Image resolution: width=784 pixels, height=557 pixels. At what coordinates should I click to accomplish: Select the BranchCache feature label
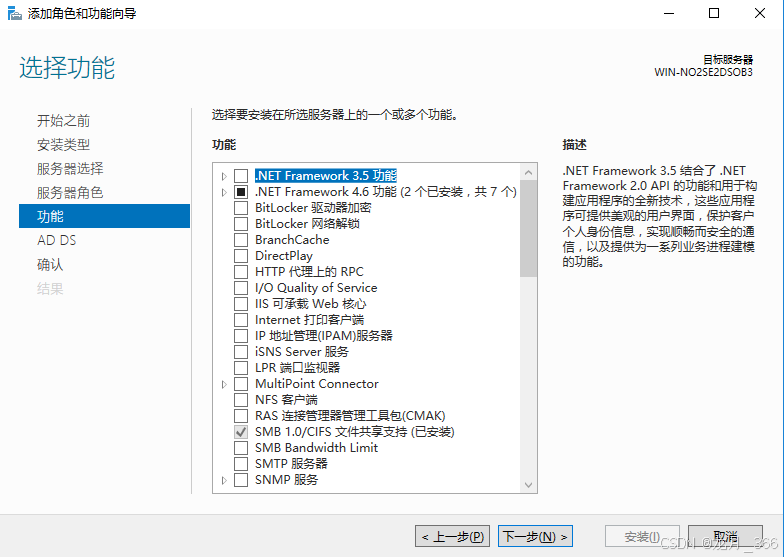click(292, 240)
